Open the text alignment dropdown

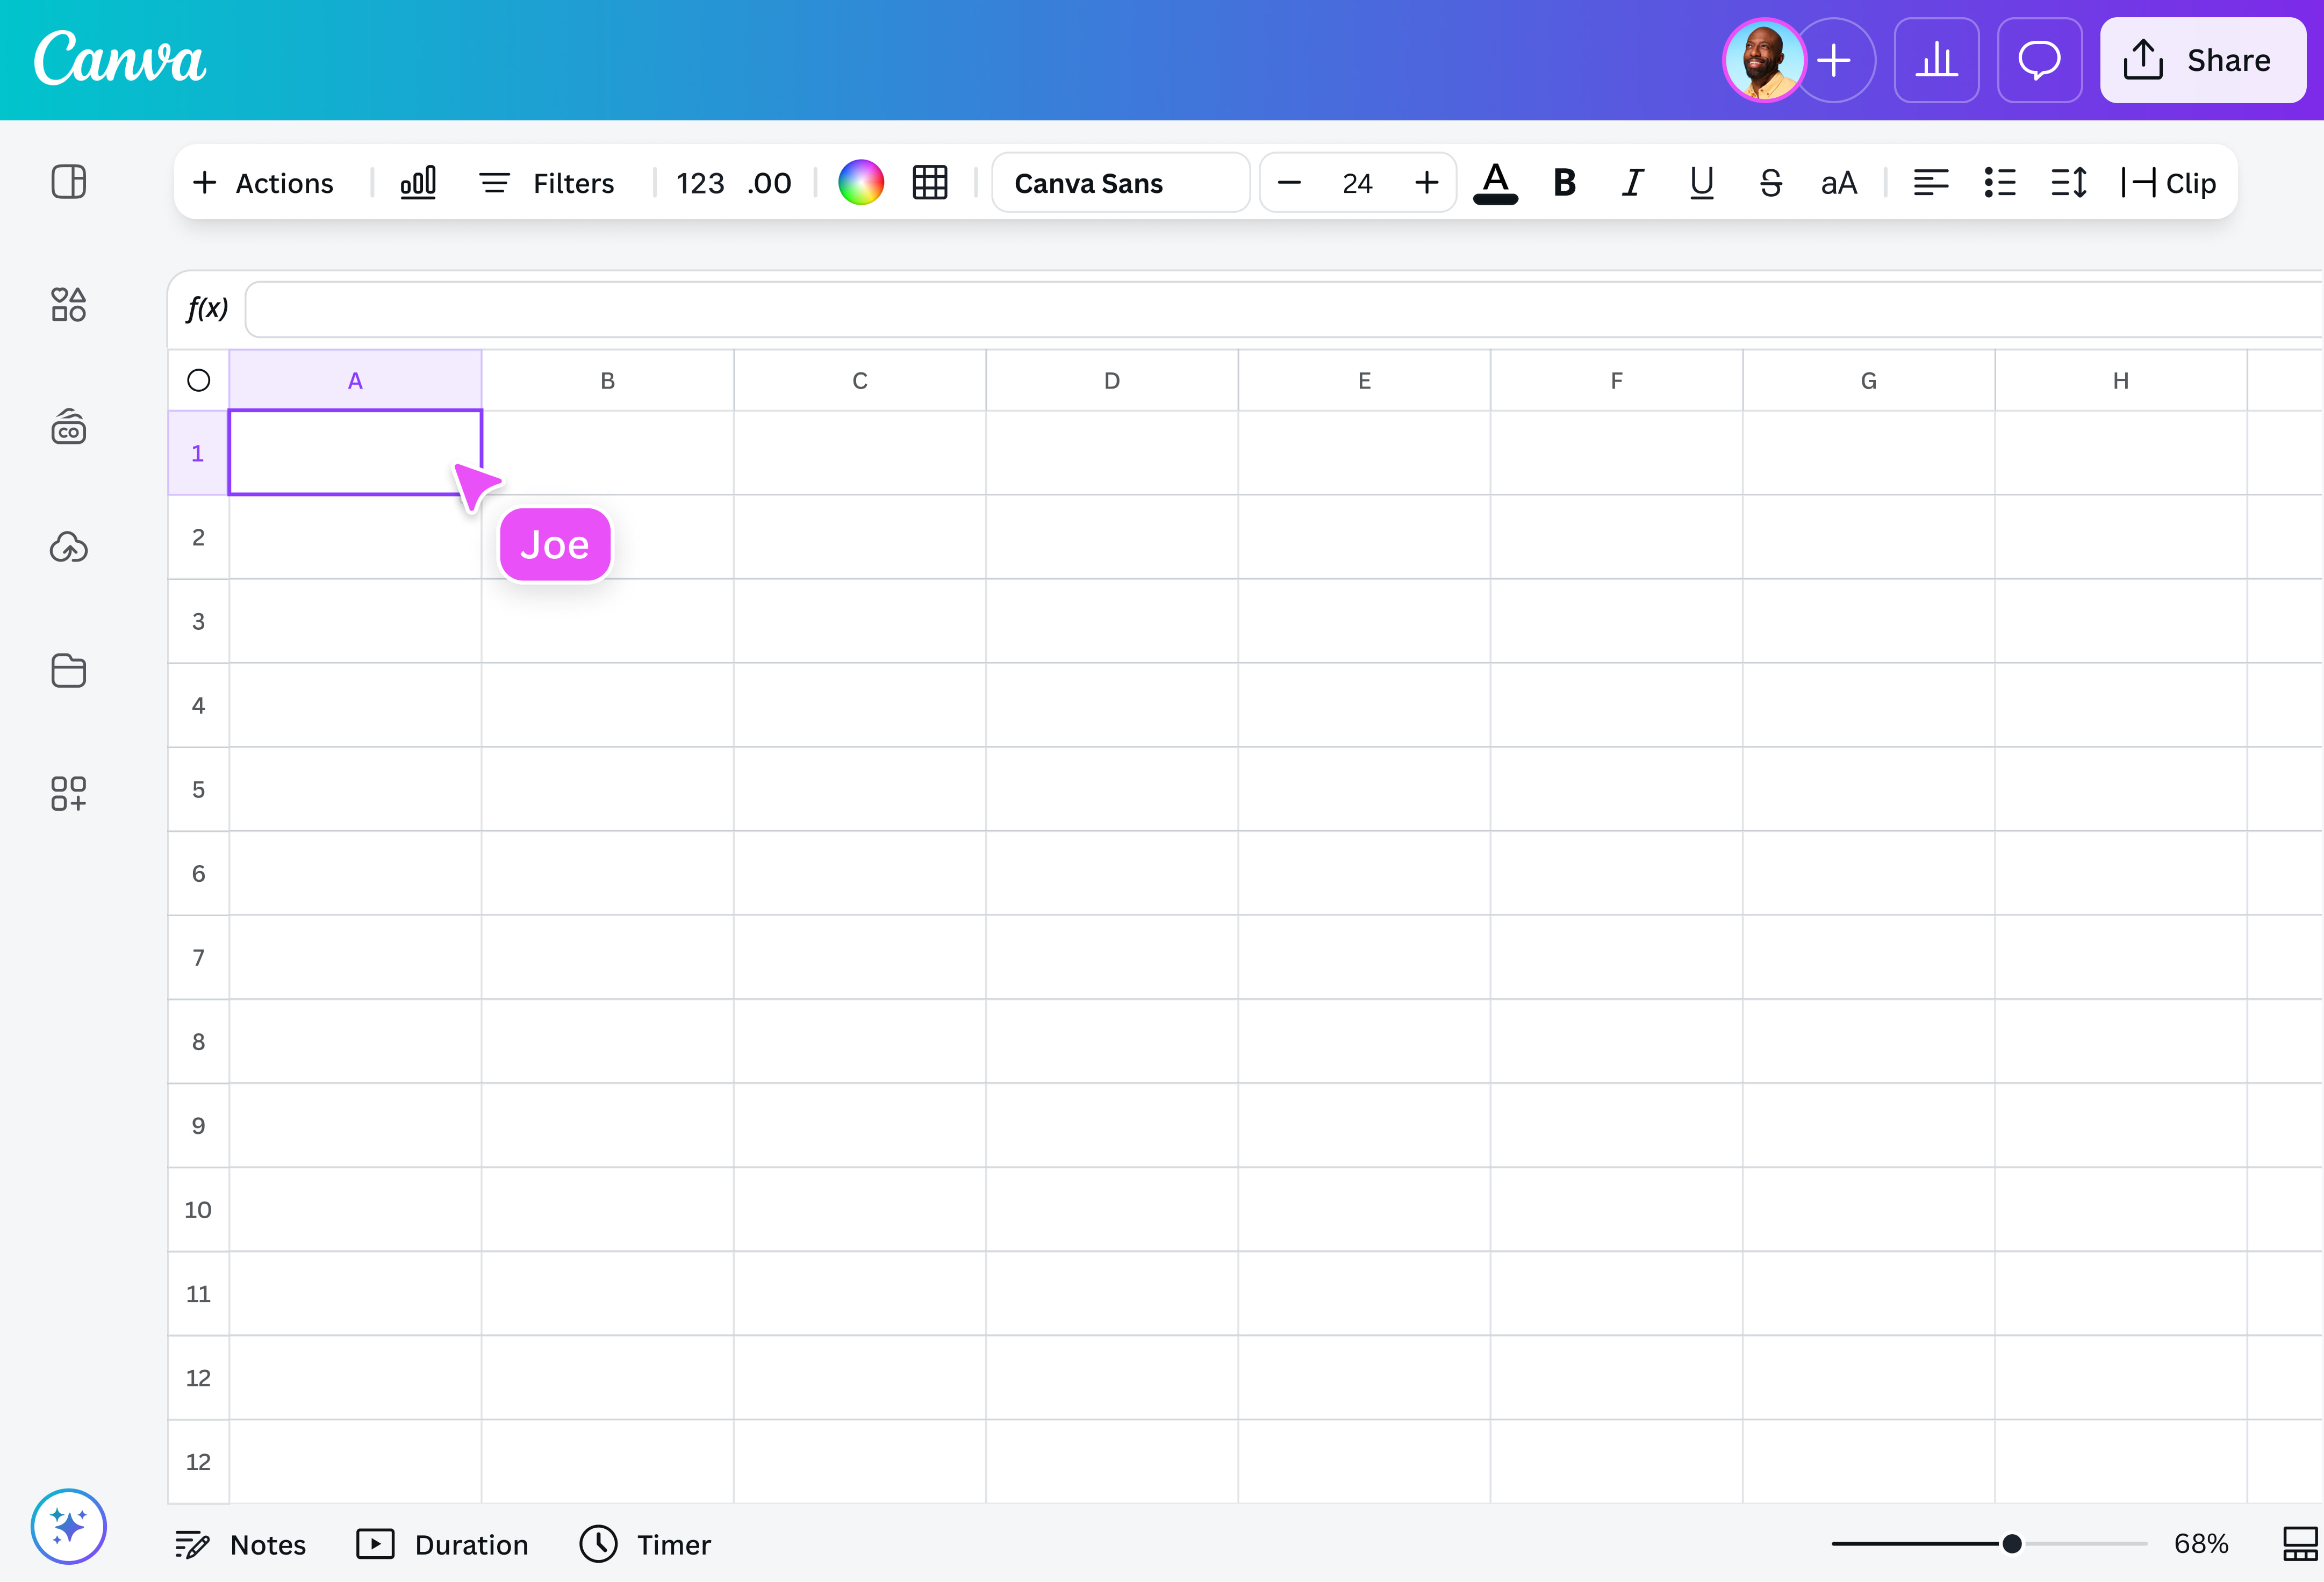click(x=1930, y=182)
